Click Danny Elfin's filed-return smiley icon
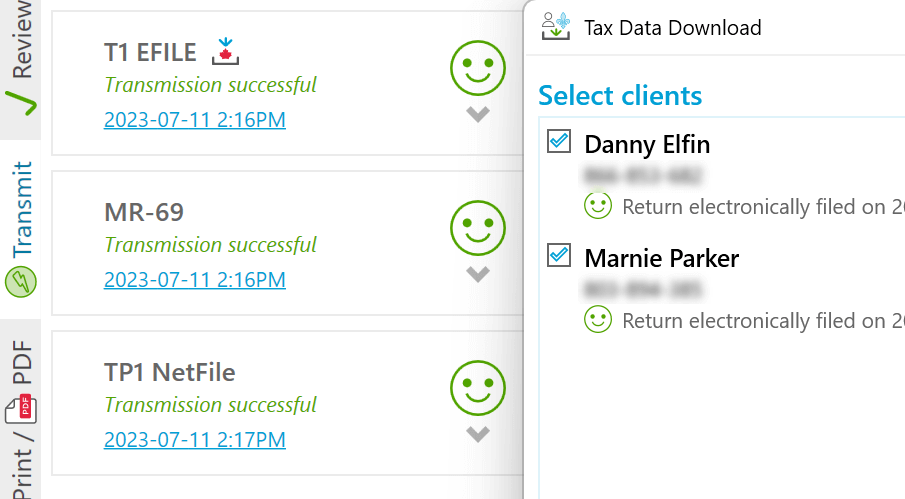Viewport: 905px width, 499px height. (x=598, y=205)
